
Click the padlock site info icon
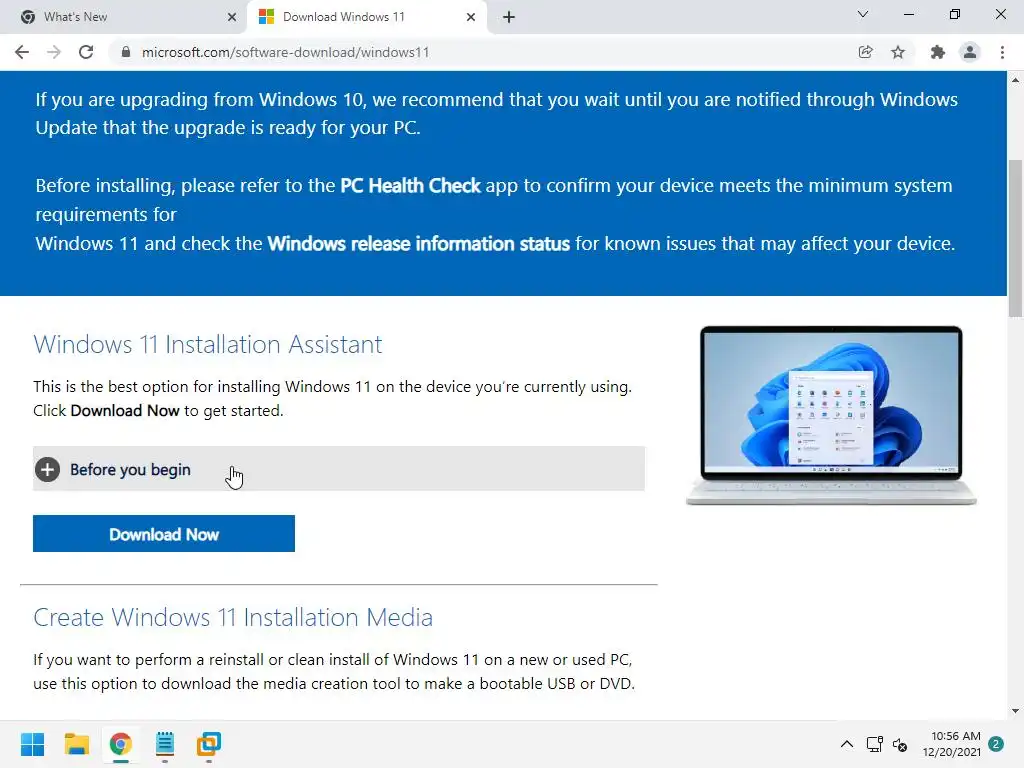[x=126, y=52]
